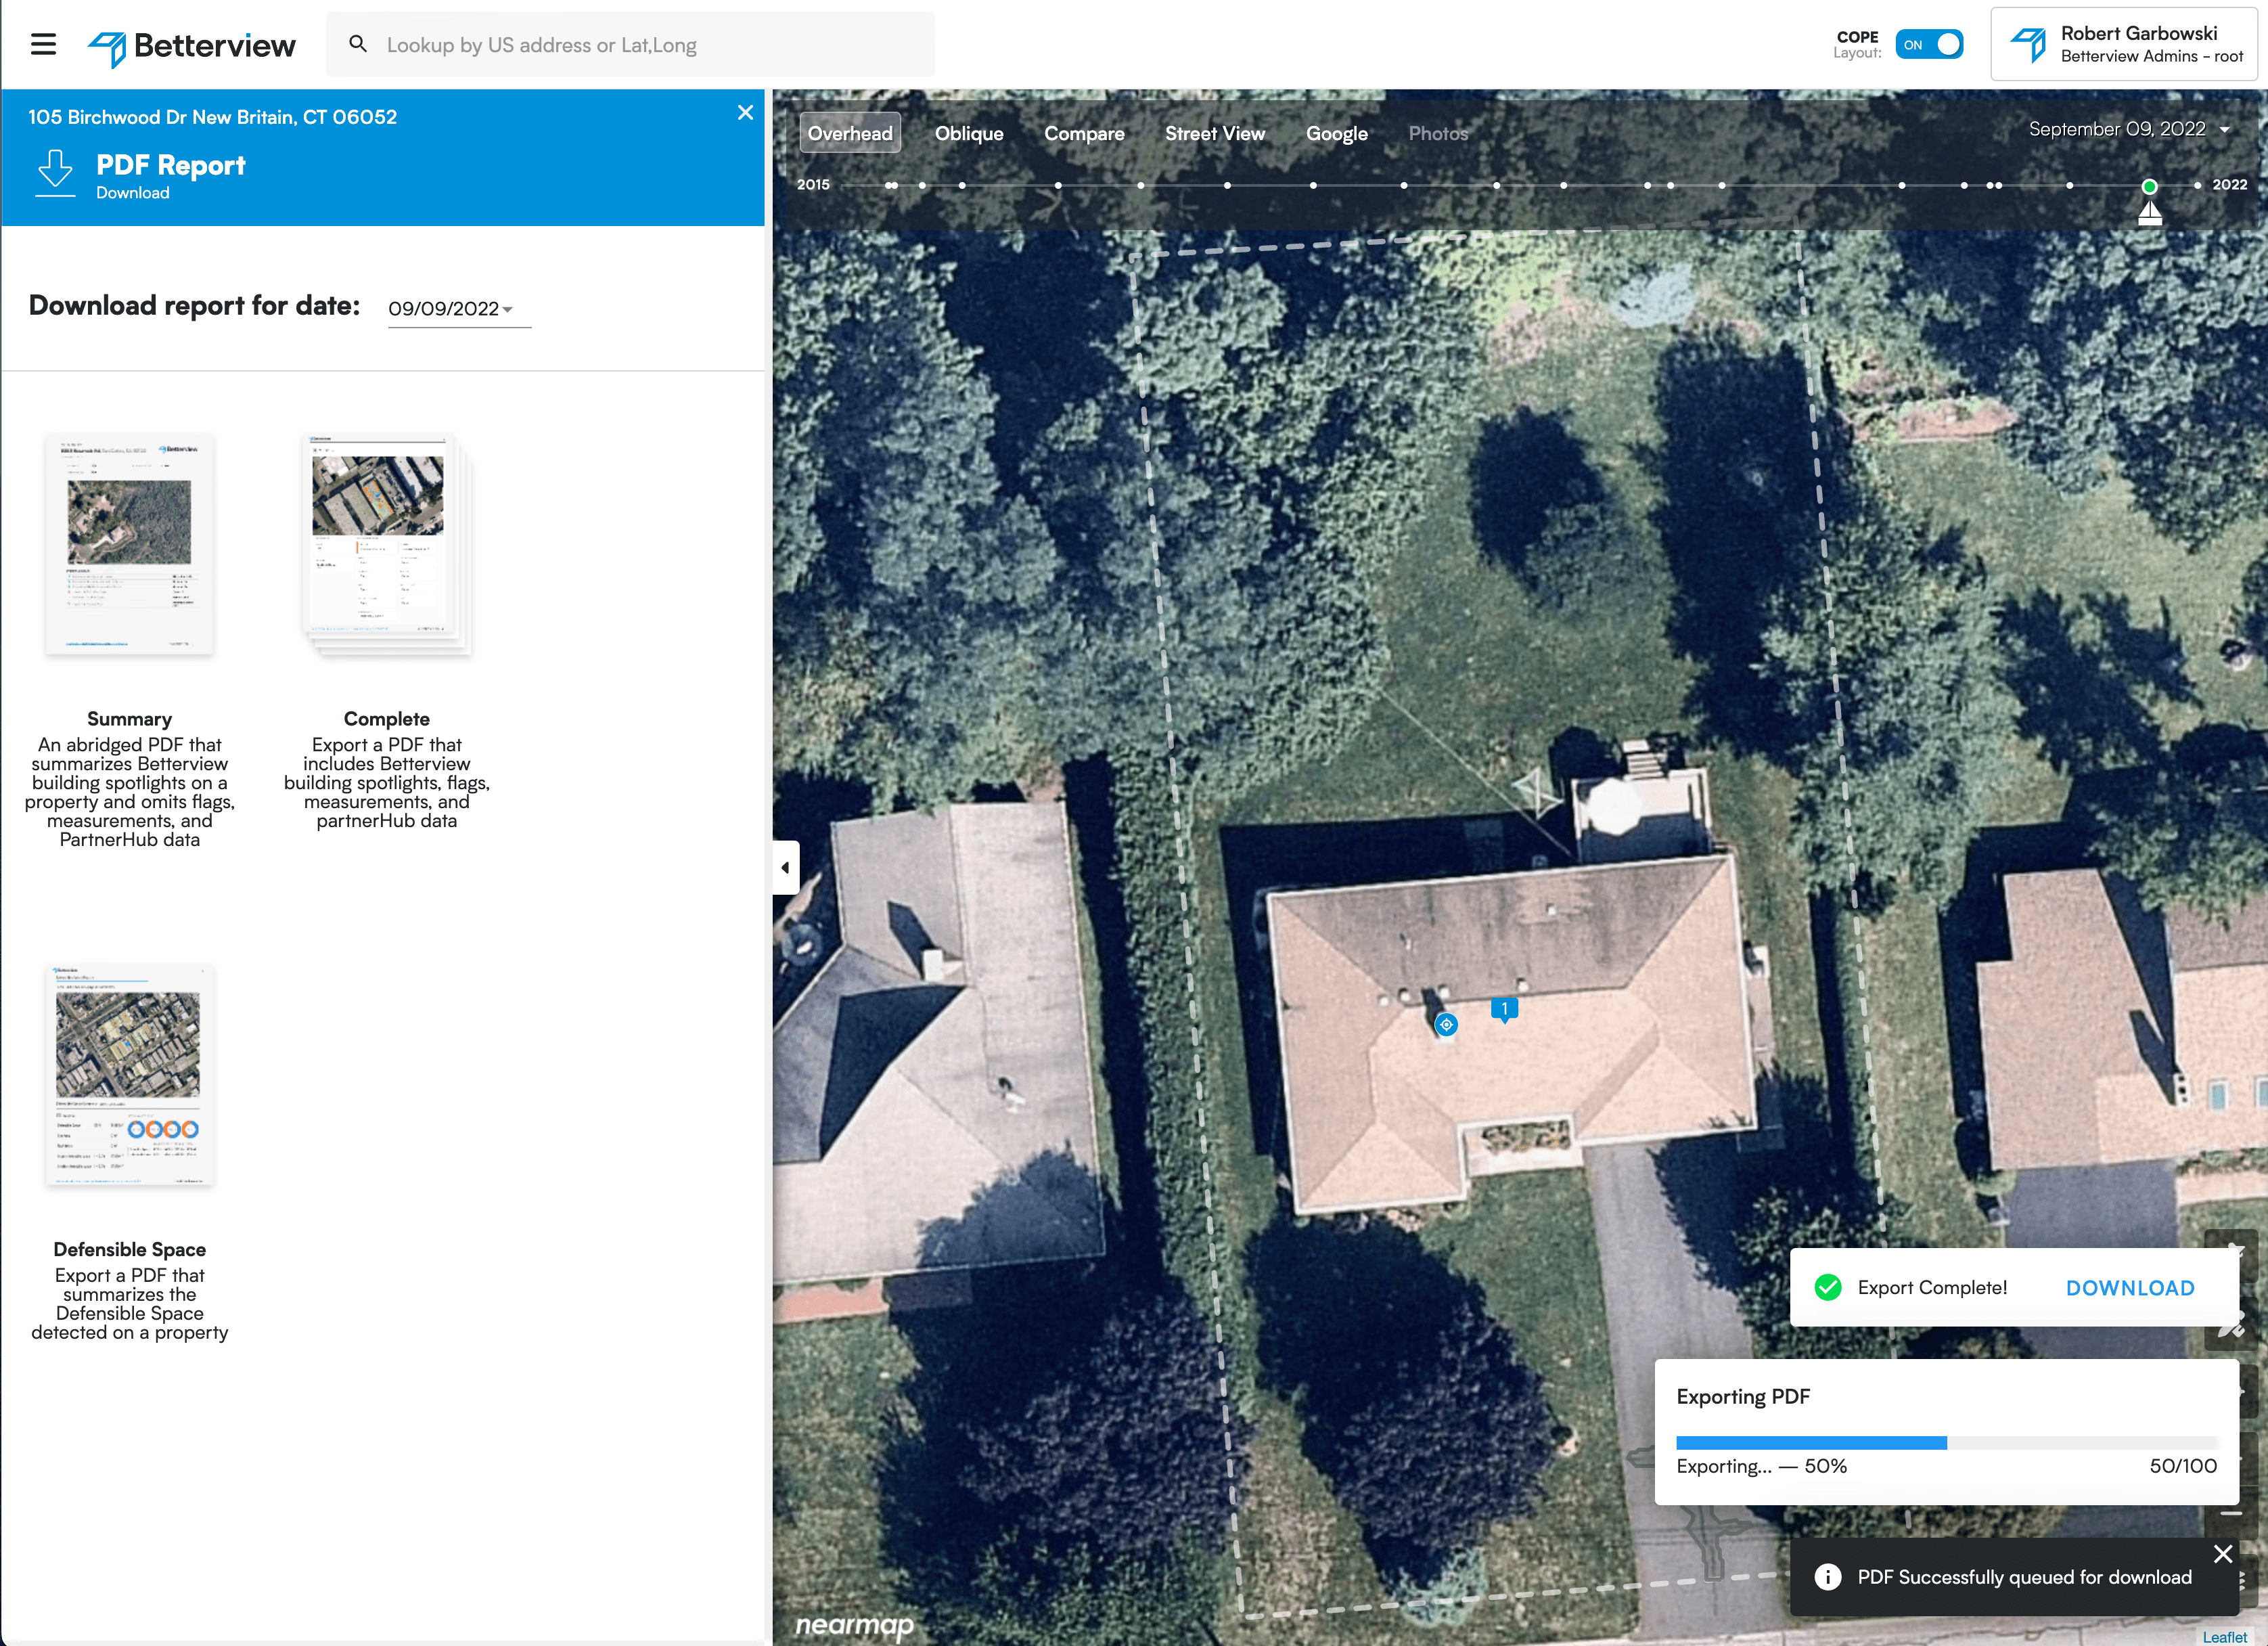This screenshot has height=1646, width=2268.
Task: Click the '2015' timeline start label
Action: click(813, 185)
